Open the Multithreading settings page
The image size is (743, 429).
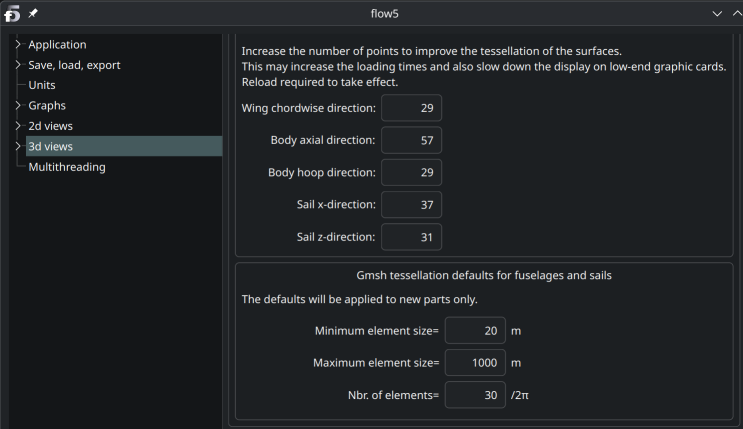tap(66, 167)
